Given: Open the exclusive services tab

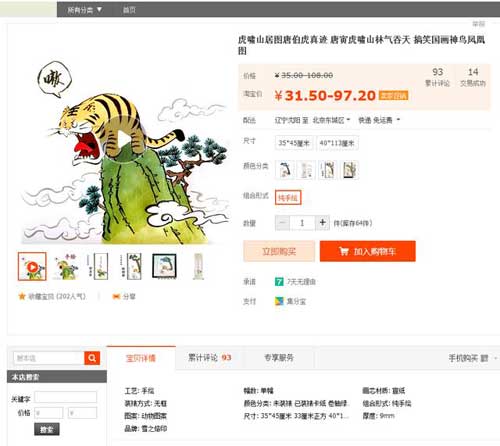Looking at the screenshot, I should 279,358.
